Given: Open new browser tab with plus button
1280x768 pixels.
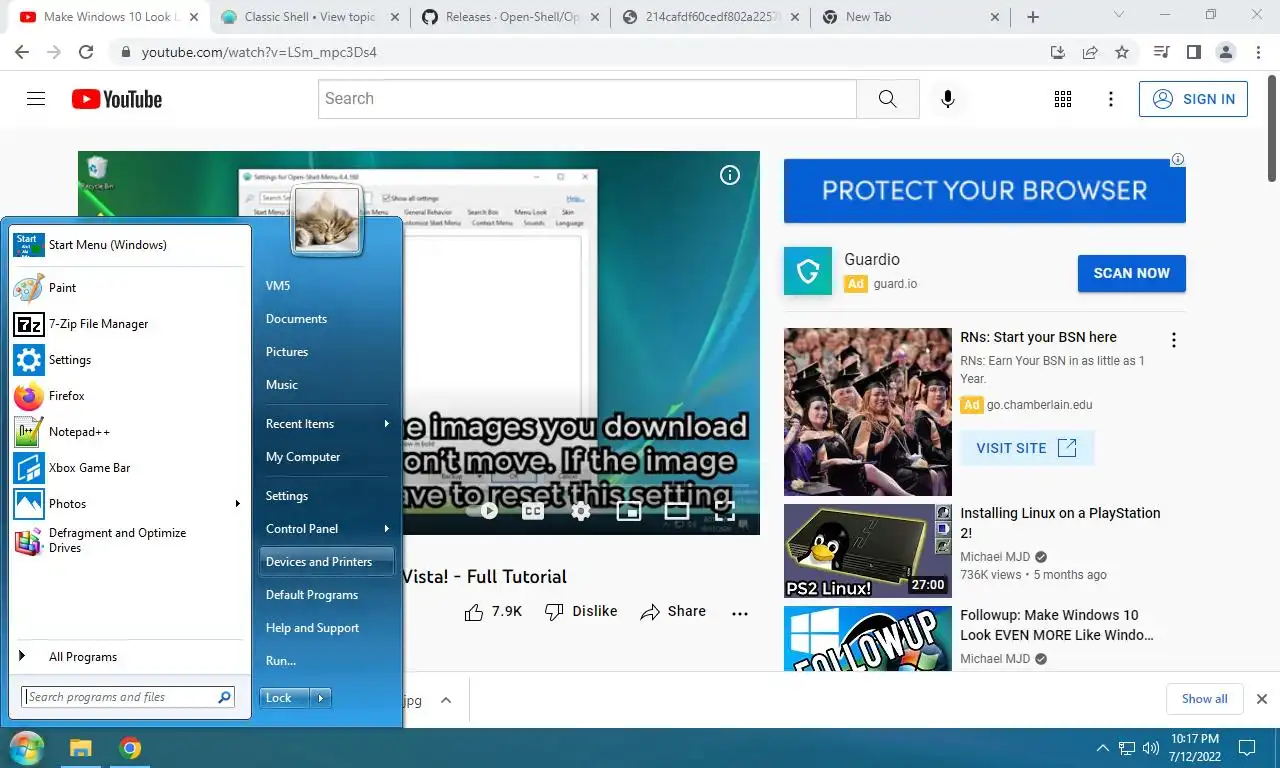Looking at the screenshot, I should pyautogui.click(x=1033, y=17).
